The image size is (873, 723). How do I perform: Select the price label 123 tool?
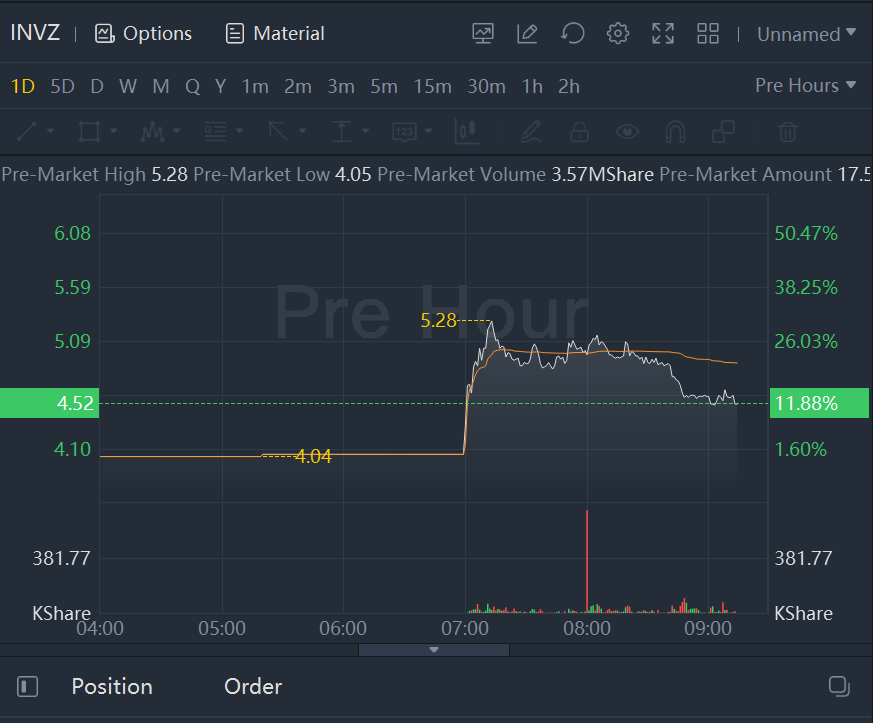coord(404,132)
